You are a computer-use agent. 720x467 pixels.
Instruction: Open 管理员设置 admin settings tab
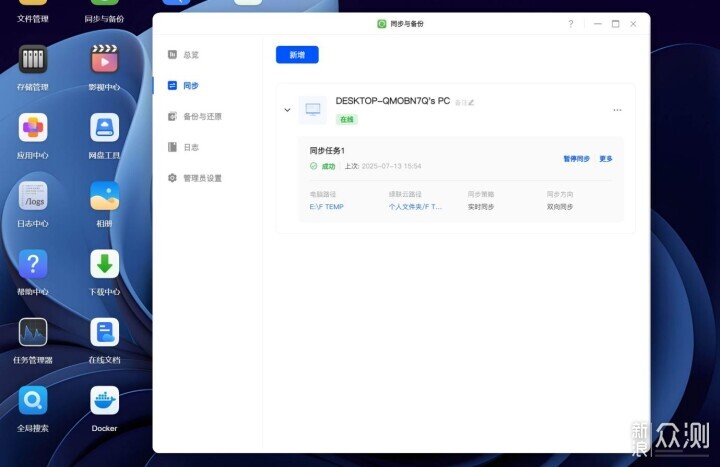click(x=195, y=178)
